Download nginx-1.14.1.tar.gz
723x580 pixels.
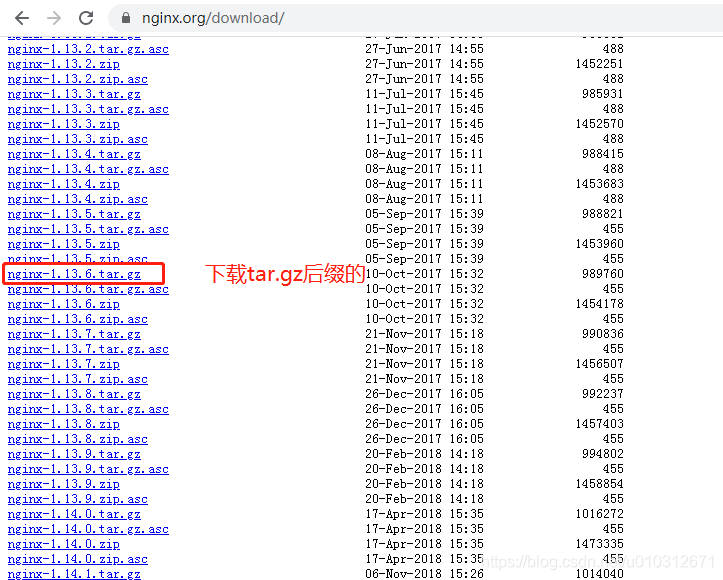tap(74, 574)
